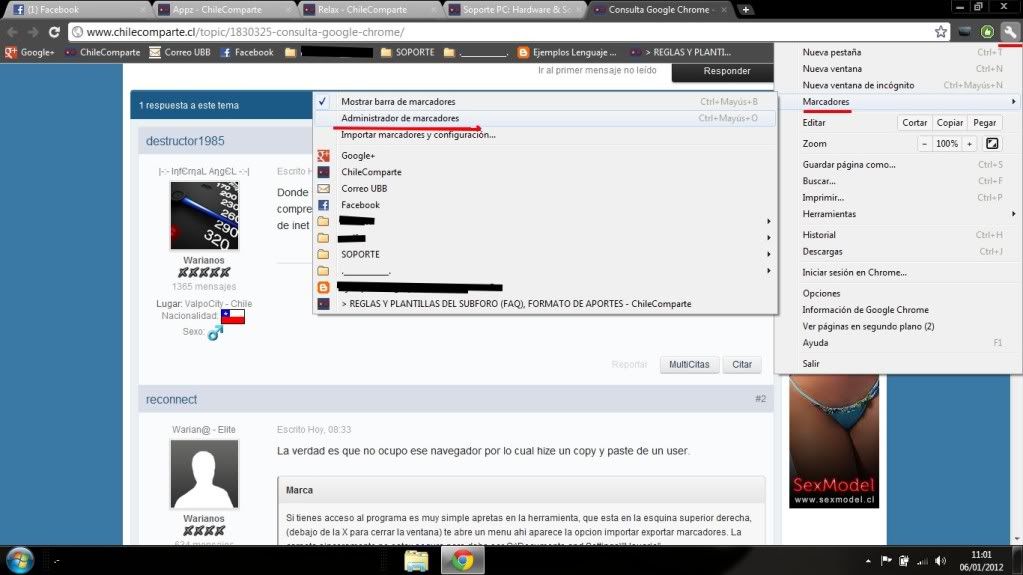This screenshot has width=1023, height=575.
Task: Open Google+ bookmark in bookmarks bar
Action: (30, 52)
